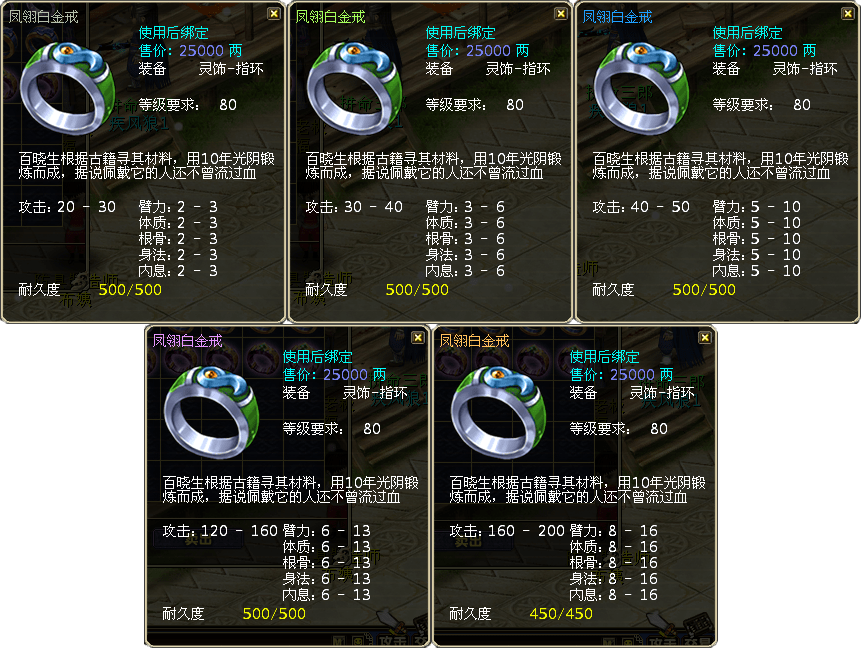This screenshot has width=861, height=648.
Task: Close the orange-titled ring tooltip panel
Action: click(705, 338)
